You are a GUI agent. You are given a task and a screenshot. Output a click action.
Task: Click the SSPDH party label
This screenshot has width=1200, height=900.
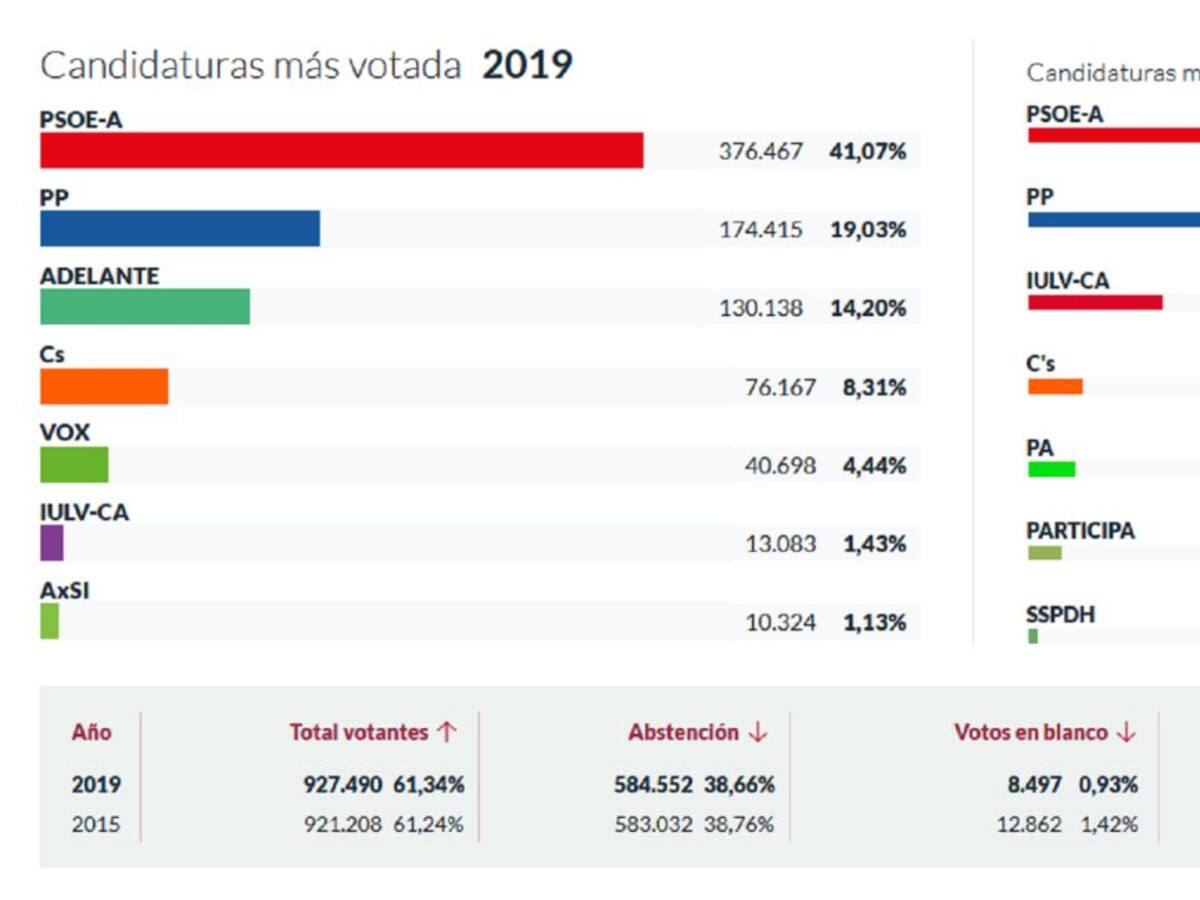pyautogui.click(x=1060, y=614)
